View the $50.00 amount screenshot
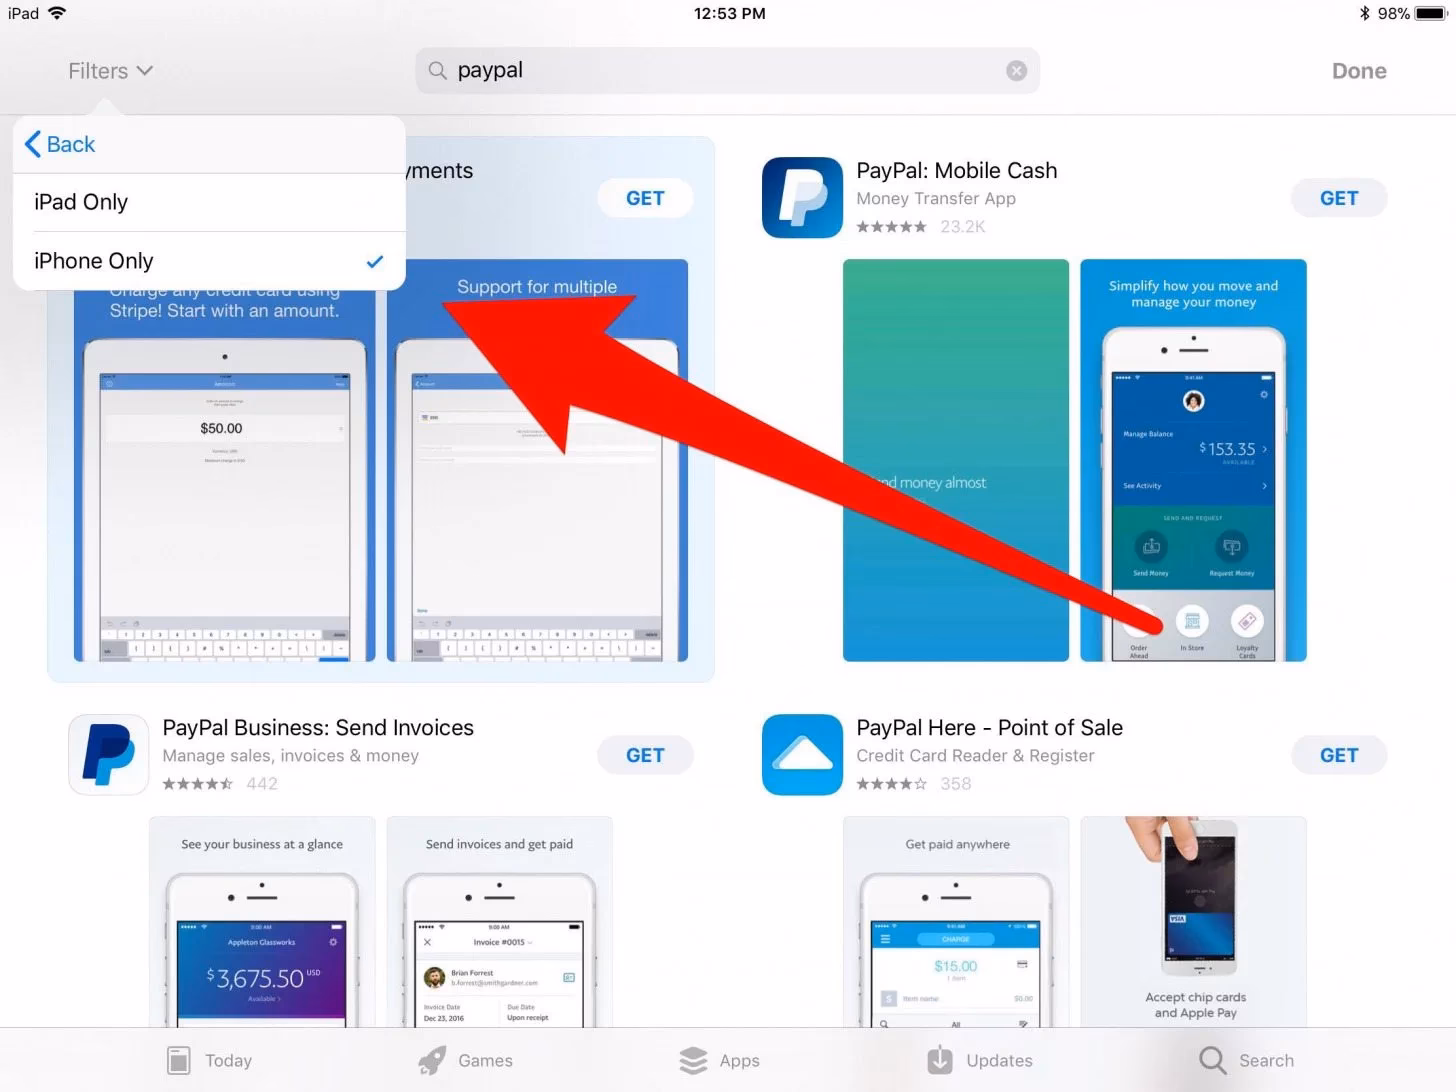 225,476
